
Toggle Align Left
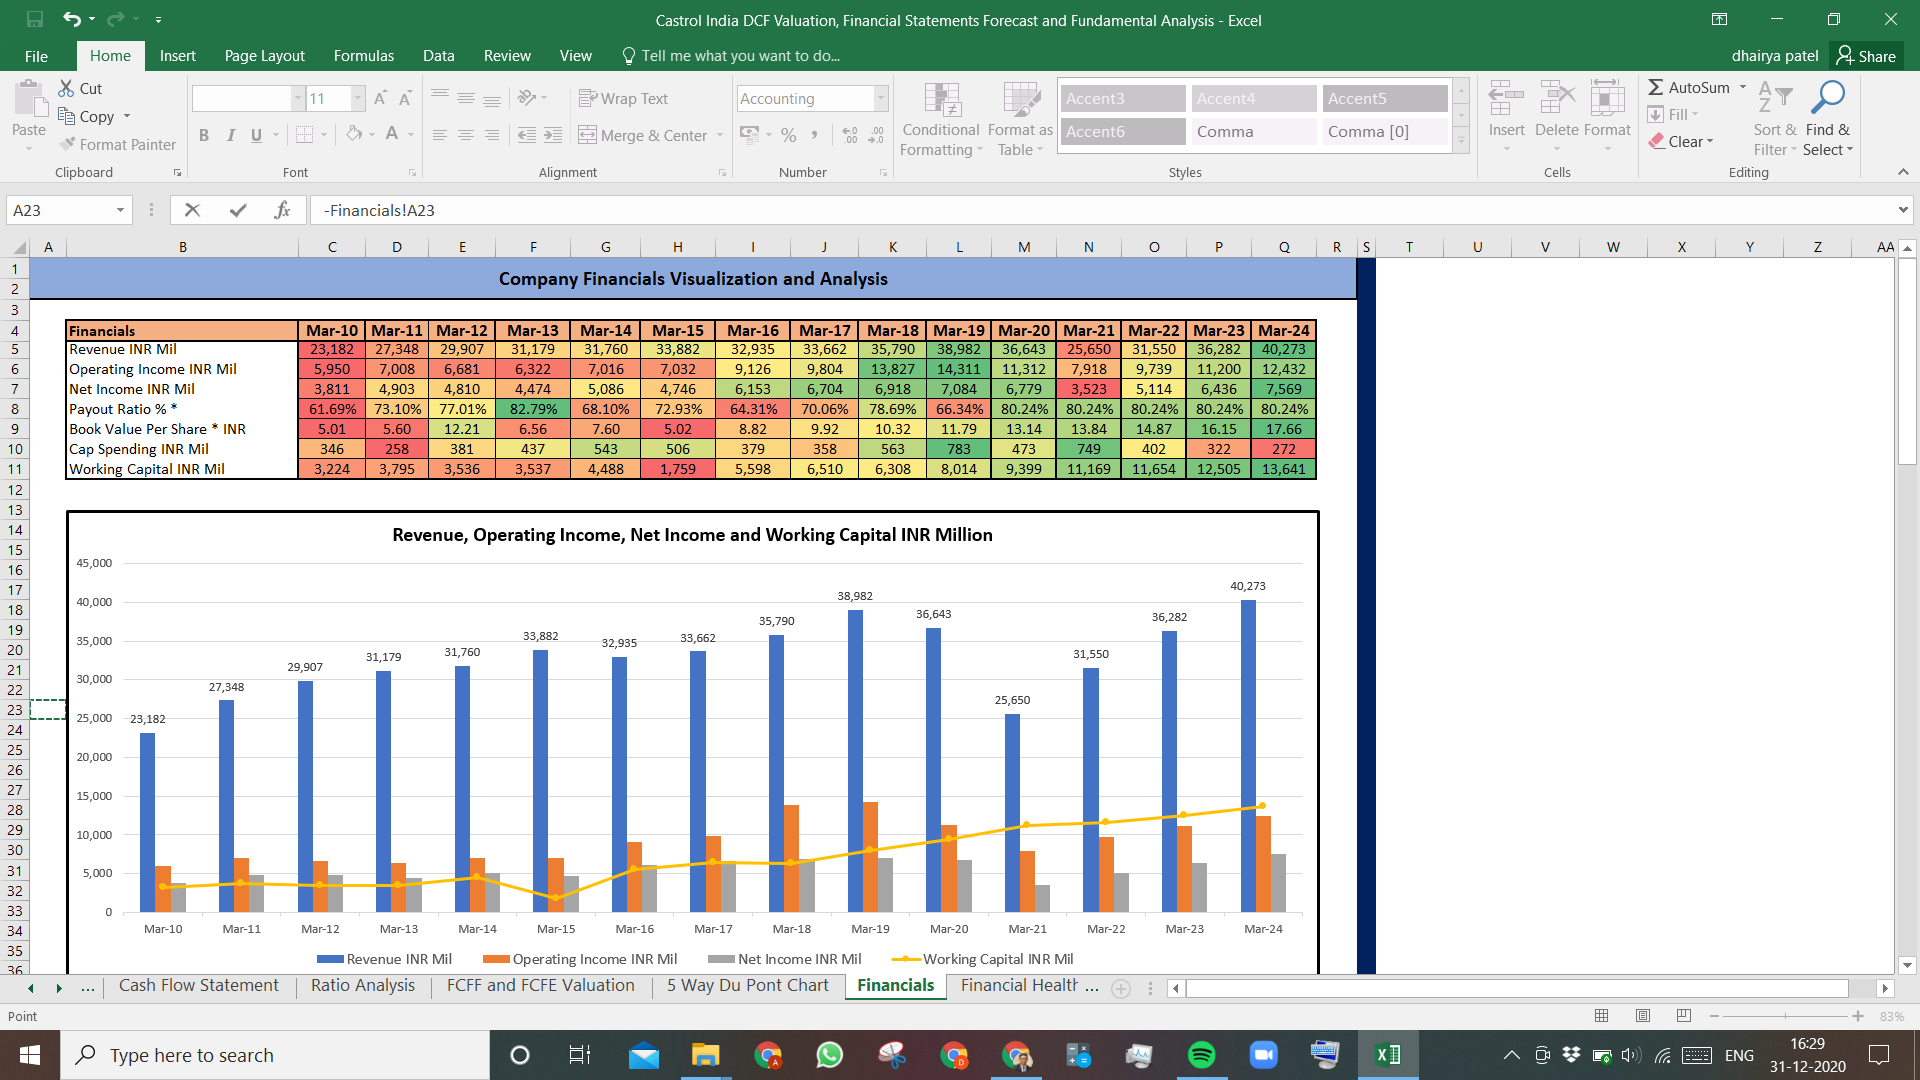point(440,135)
